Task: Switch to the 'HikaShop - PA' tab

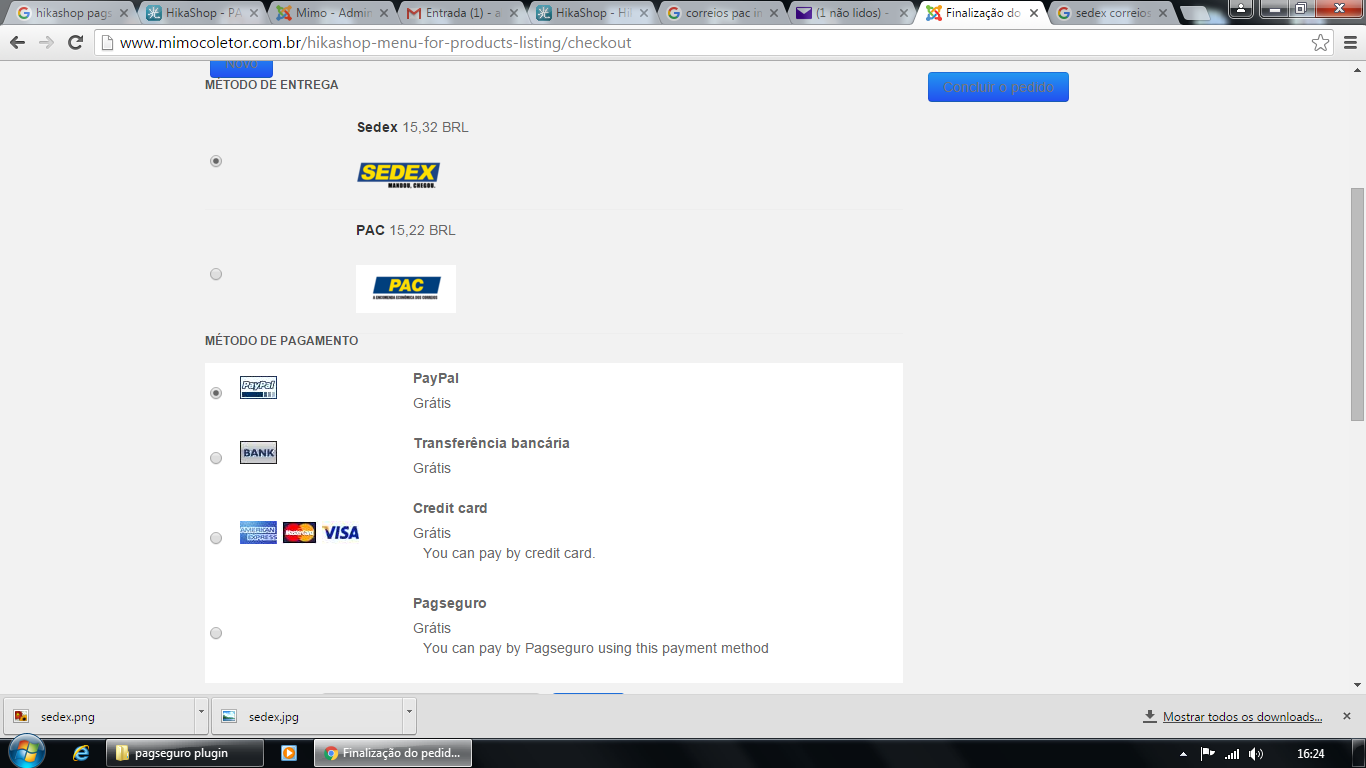Action: coord(202,14)
